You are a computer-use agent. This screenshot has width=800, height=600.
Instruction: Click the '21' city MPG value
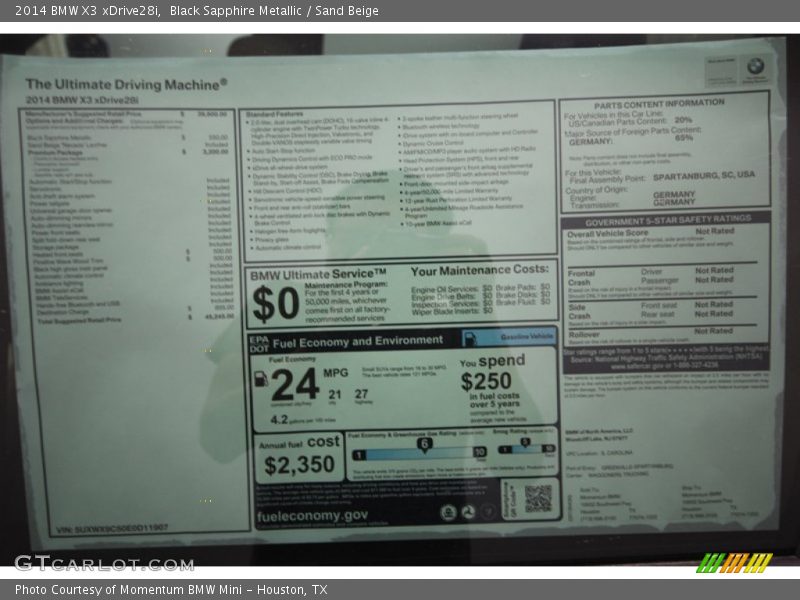coord(335,394)
